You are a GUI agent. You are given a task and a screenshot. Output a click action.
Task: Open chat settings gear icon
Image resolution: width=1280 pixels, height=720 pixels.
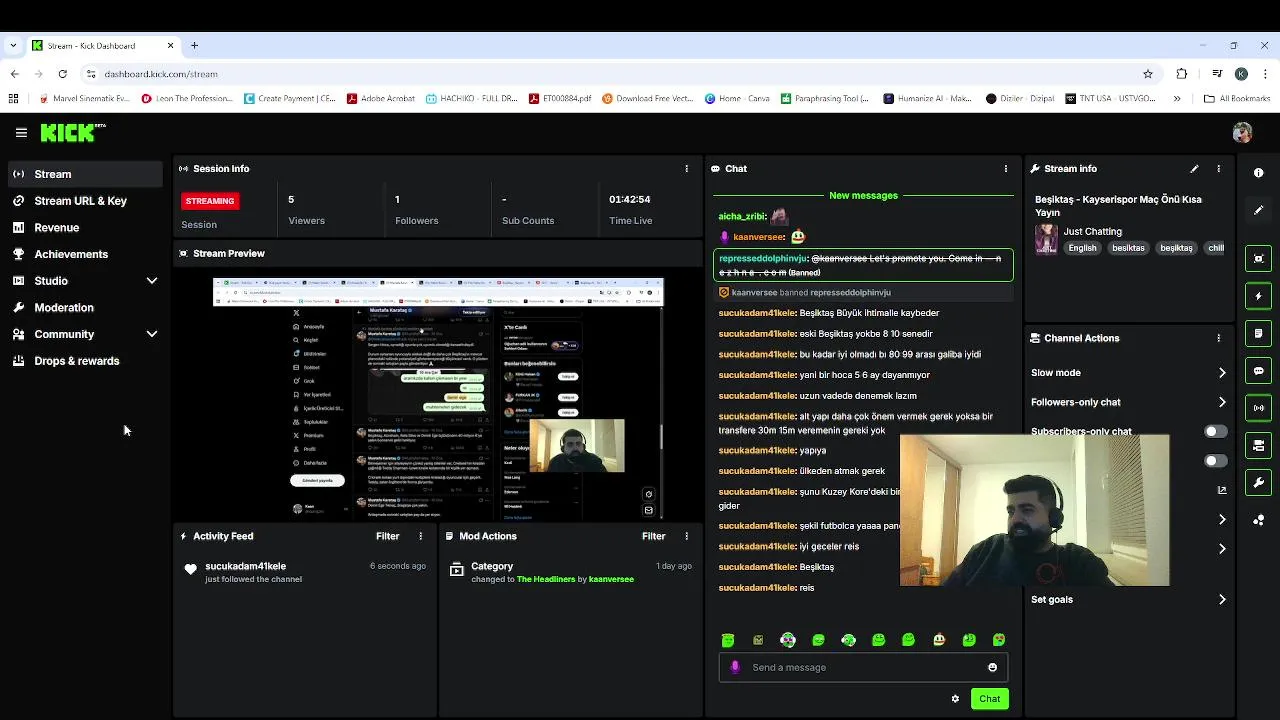pyautogui.click(x=955, y=699)
